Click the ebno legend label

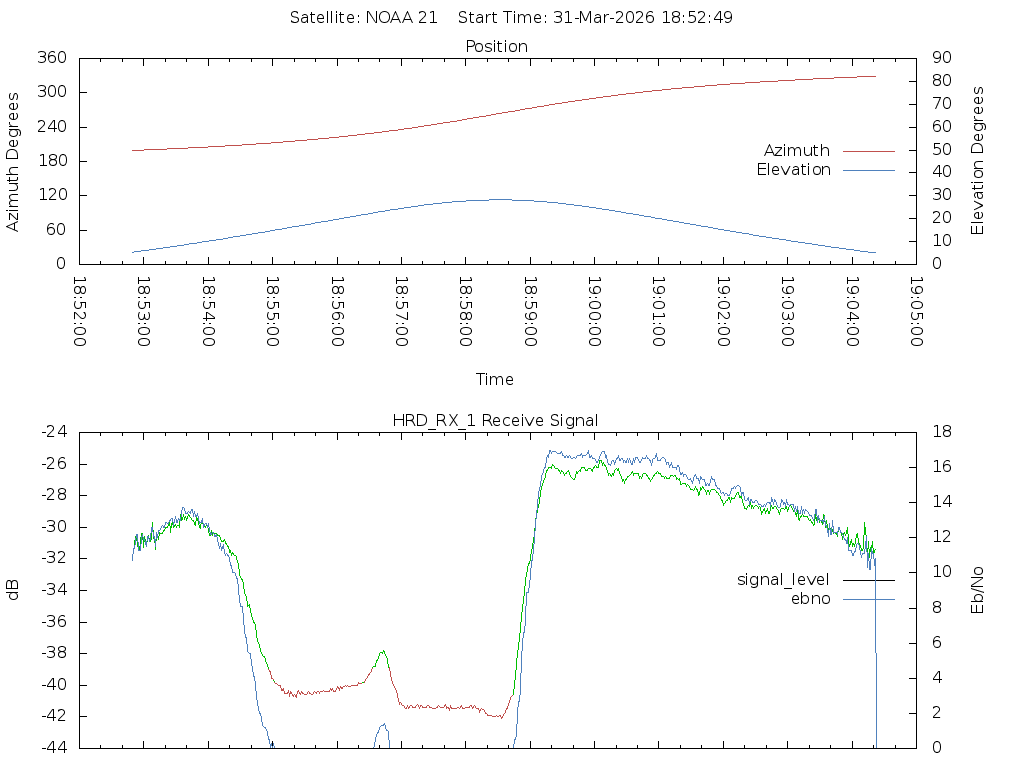click(810, 599)
